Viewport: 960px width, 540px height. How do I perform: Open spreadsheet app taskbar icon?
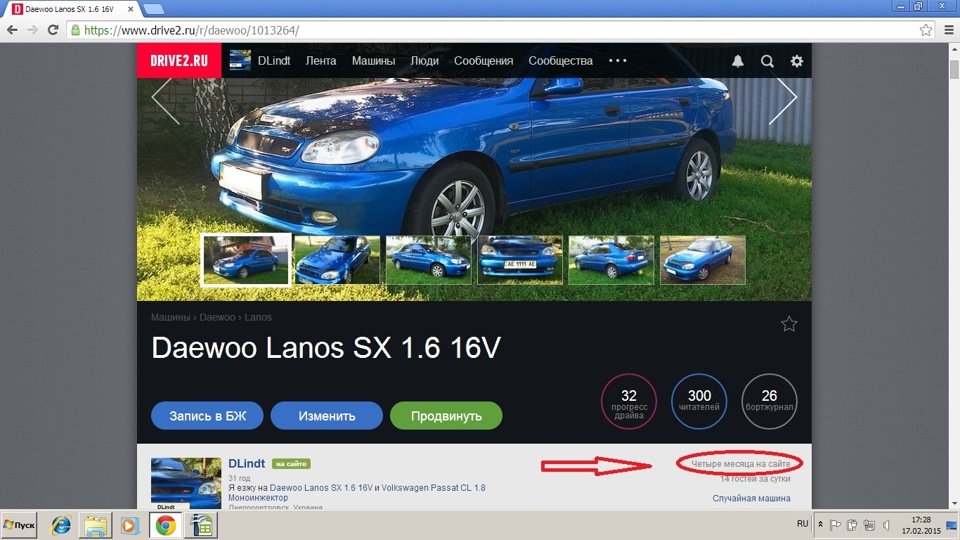[x=202, y=525]
